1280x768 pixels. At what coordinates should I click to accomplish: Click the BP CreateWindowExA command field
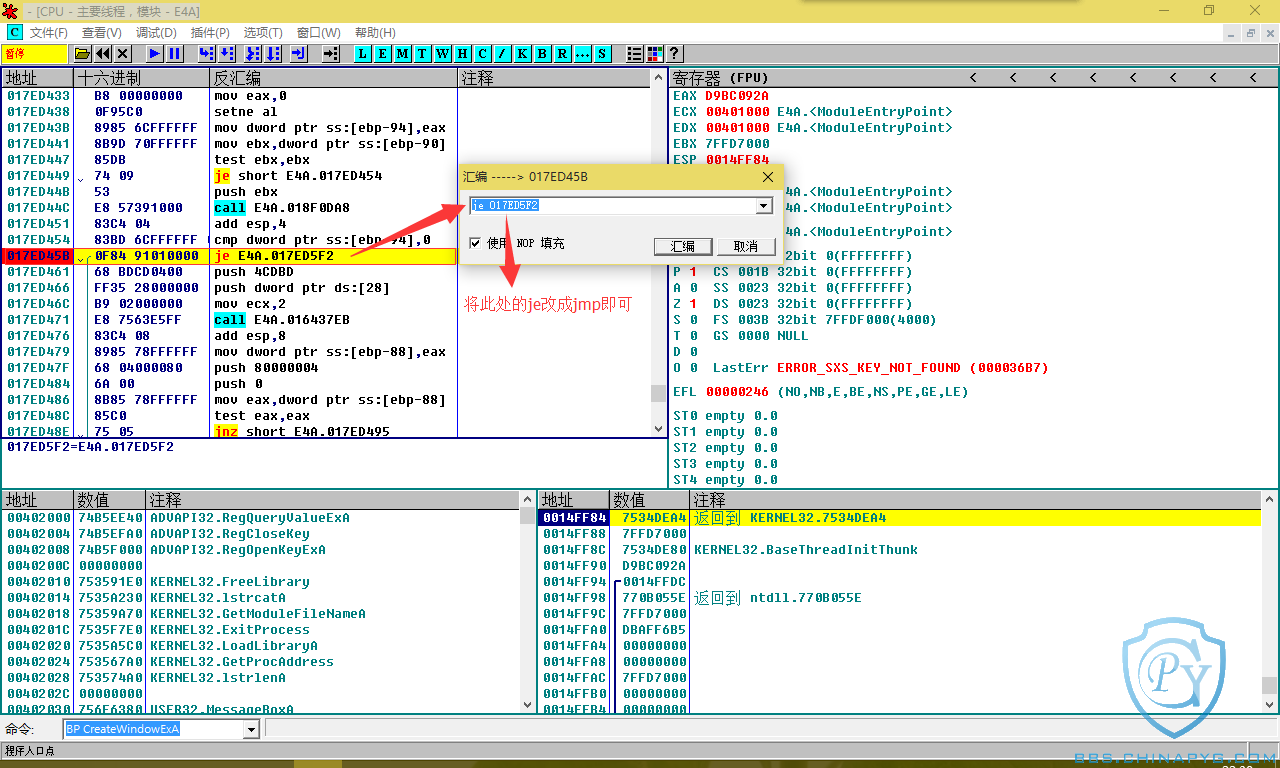click(x=154, y=729)
